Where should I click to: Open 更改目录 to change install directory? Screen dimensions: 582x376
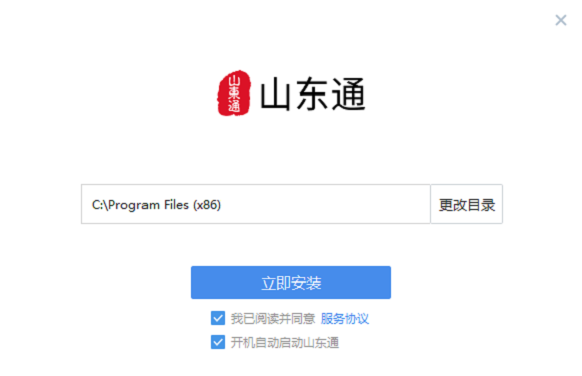pos(467,204)
